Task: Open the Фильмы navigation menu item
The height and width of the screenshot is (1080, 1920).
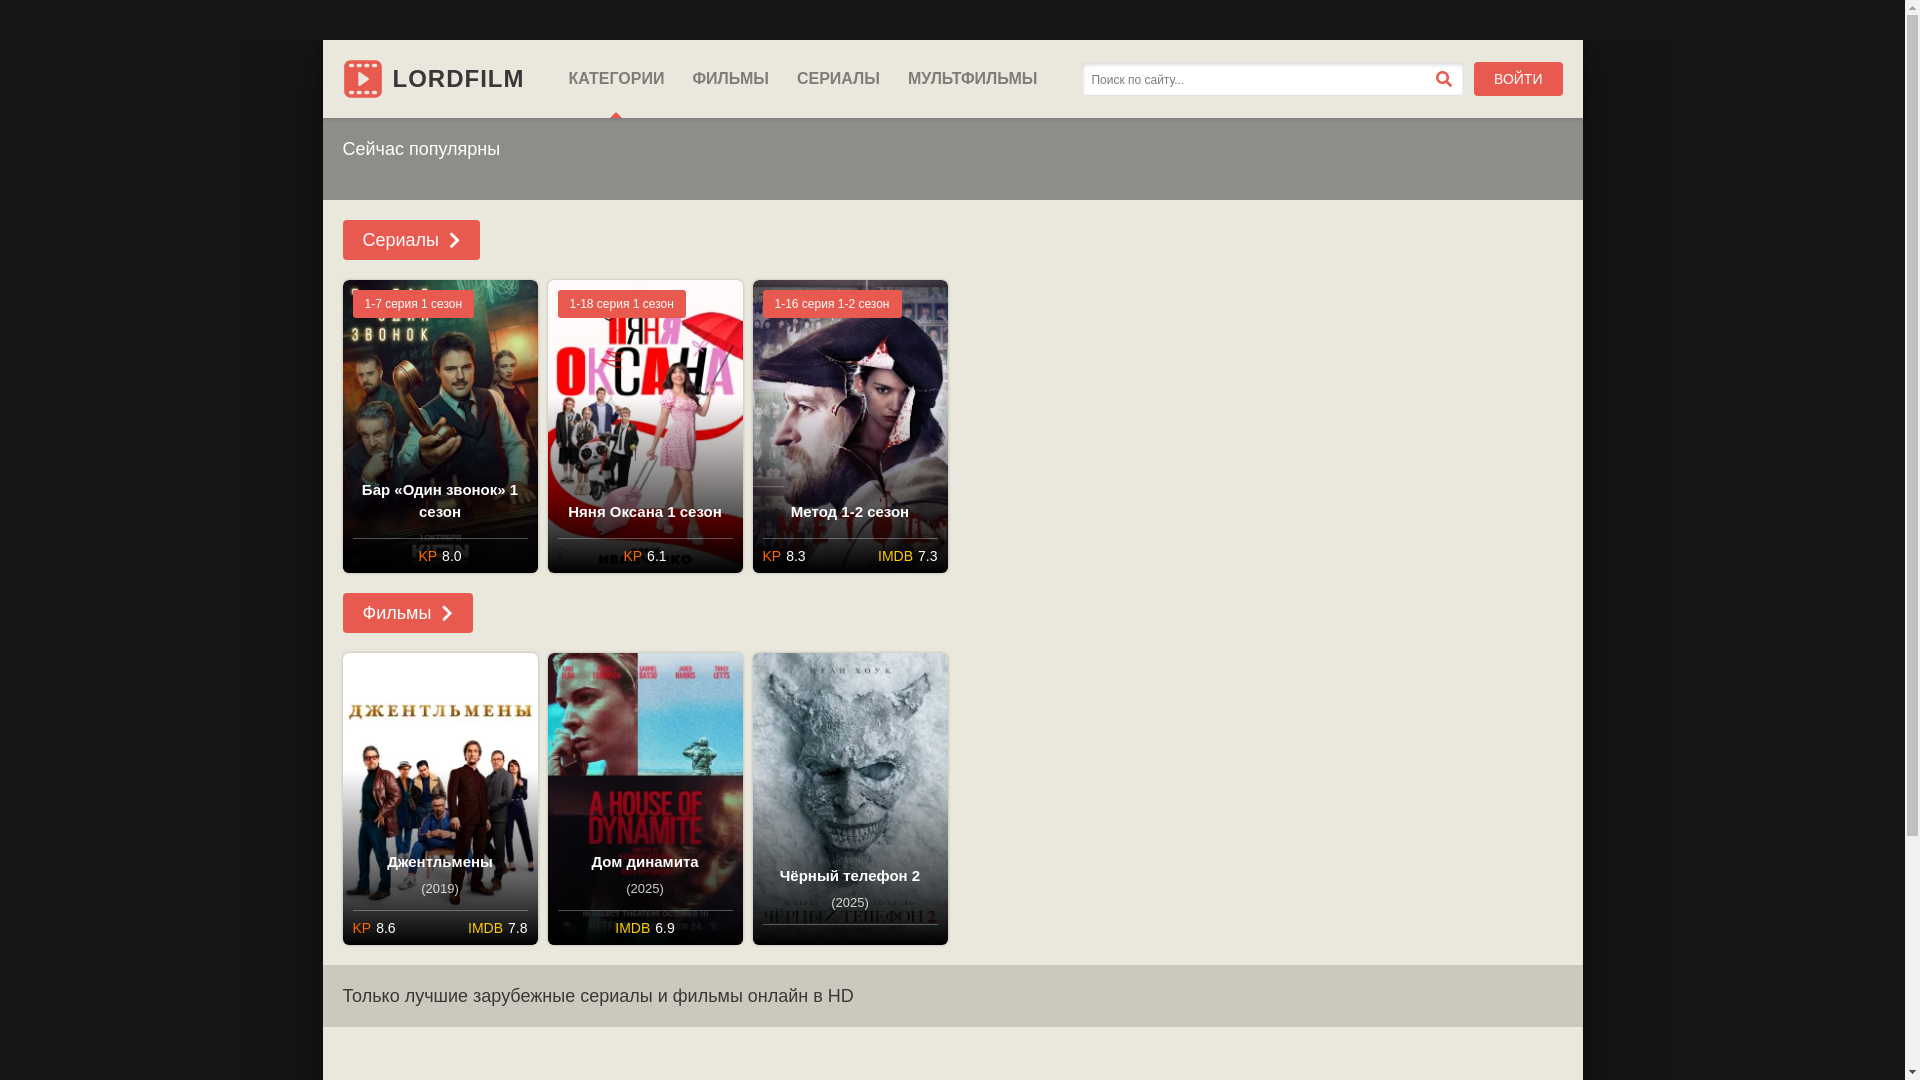Action: pyautogui.click(x=730, y=79)
